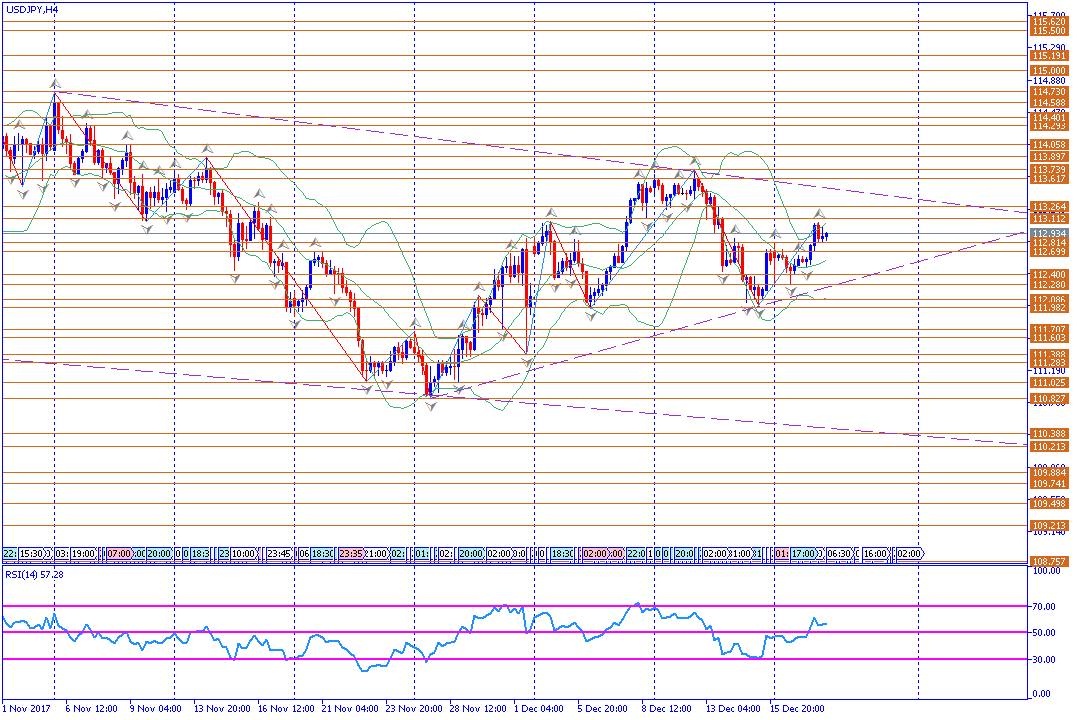
Task: Click the 16:00 news event marker
Action: 875,554
